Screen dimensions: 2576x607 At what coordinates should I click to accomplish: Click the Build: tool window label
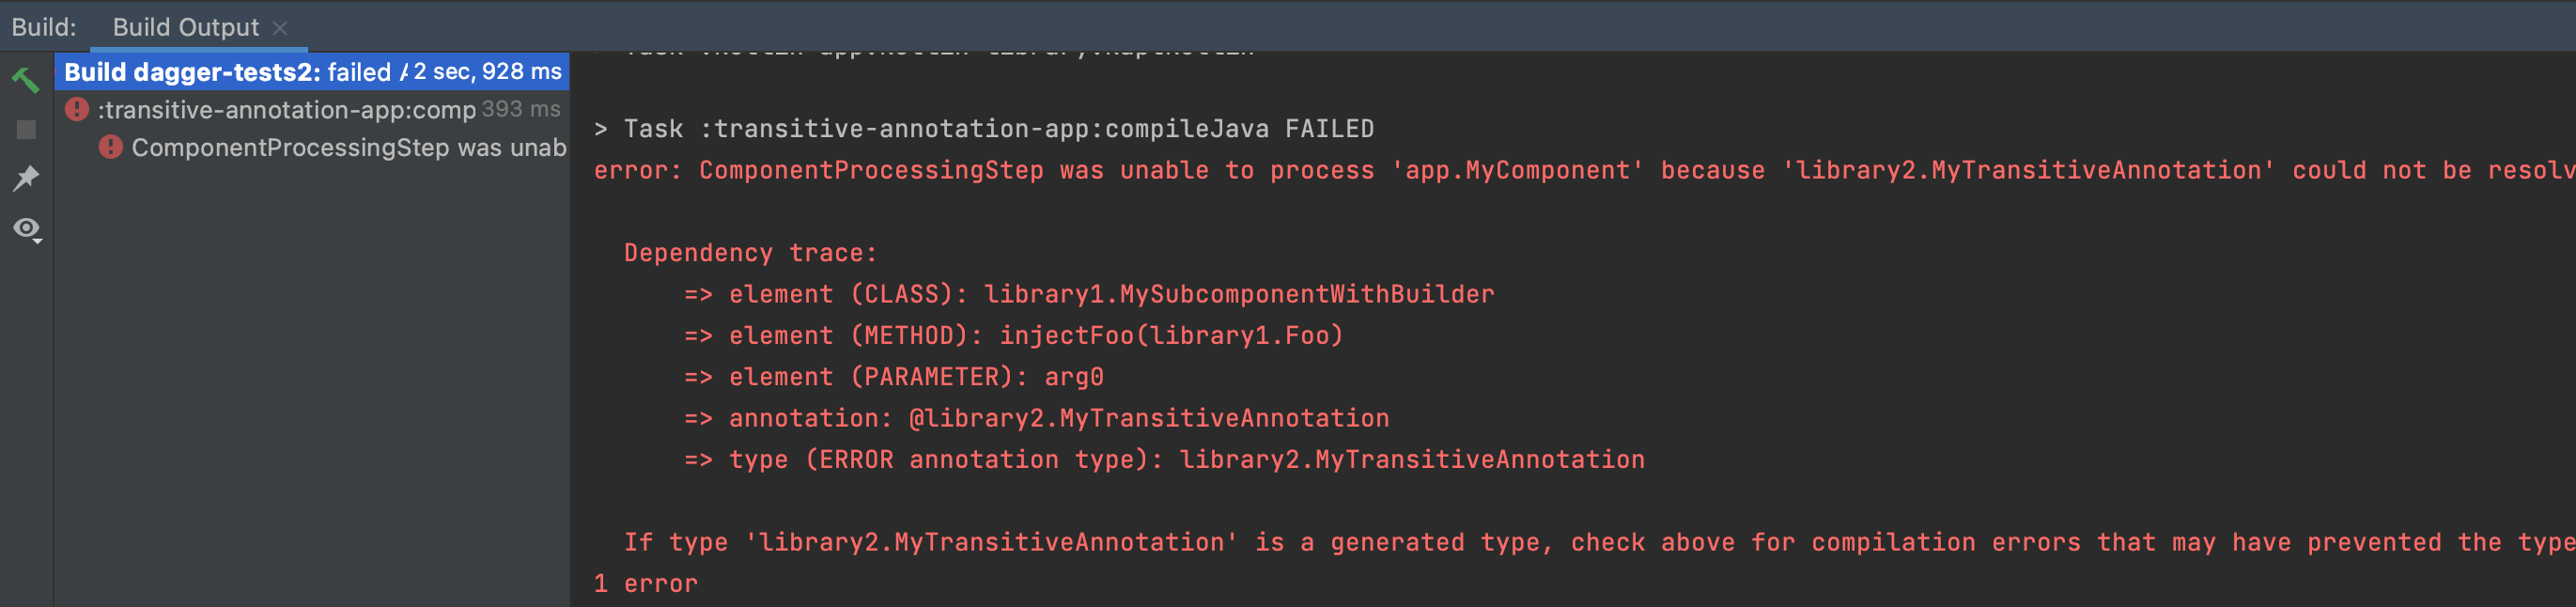point(43,27)
